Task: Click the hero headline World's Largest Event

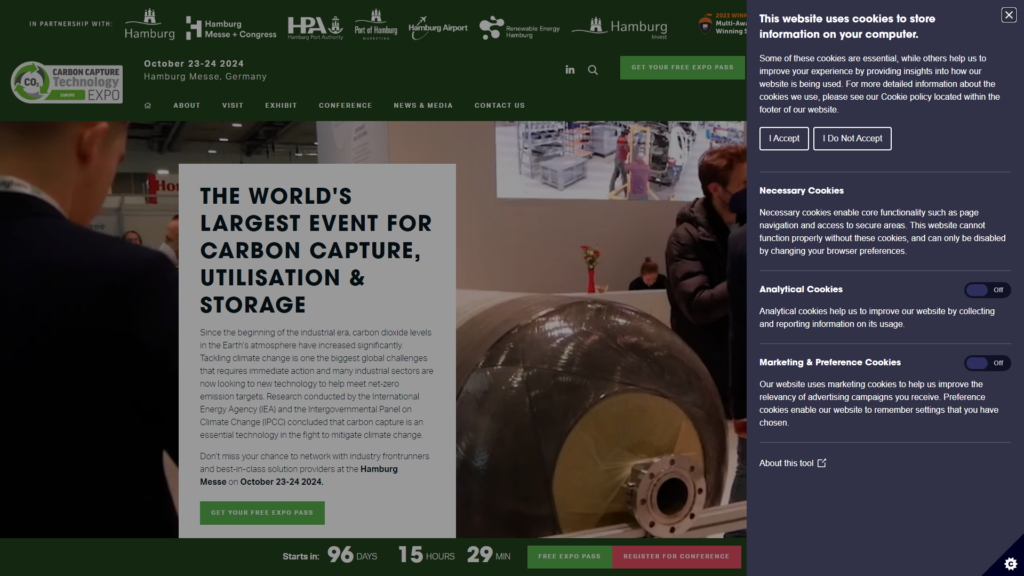Action: [316, 250]
